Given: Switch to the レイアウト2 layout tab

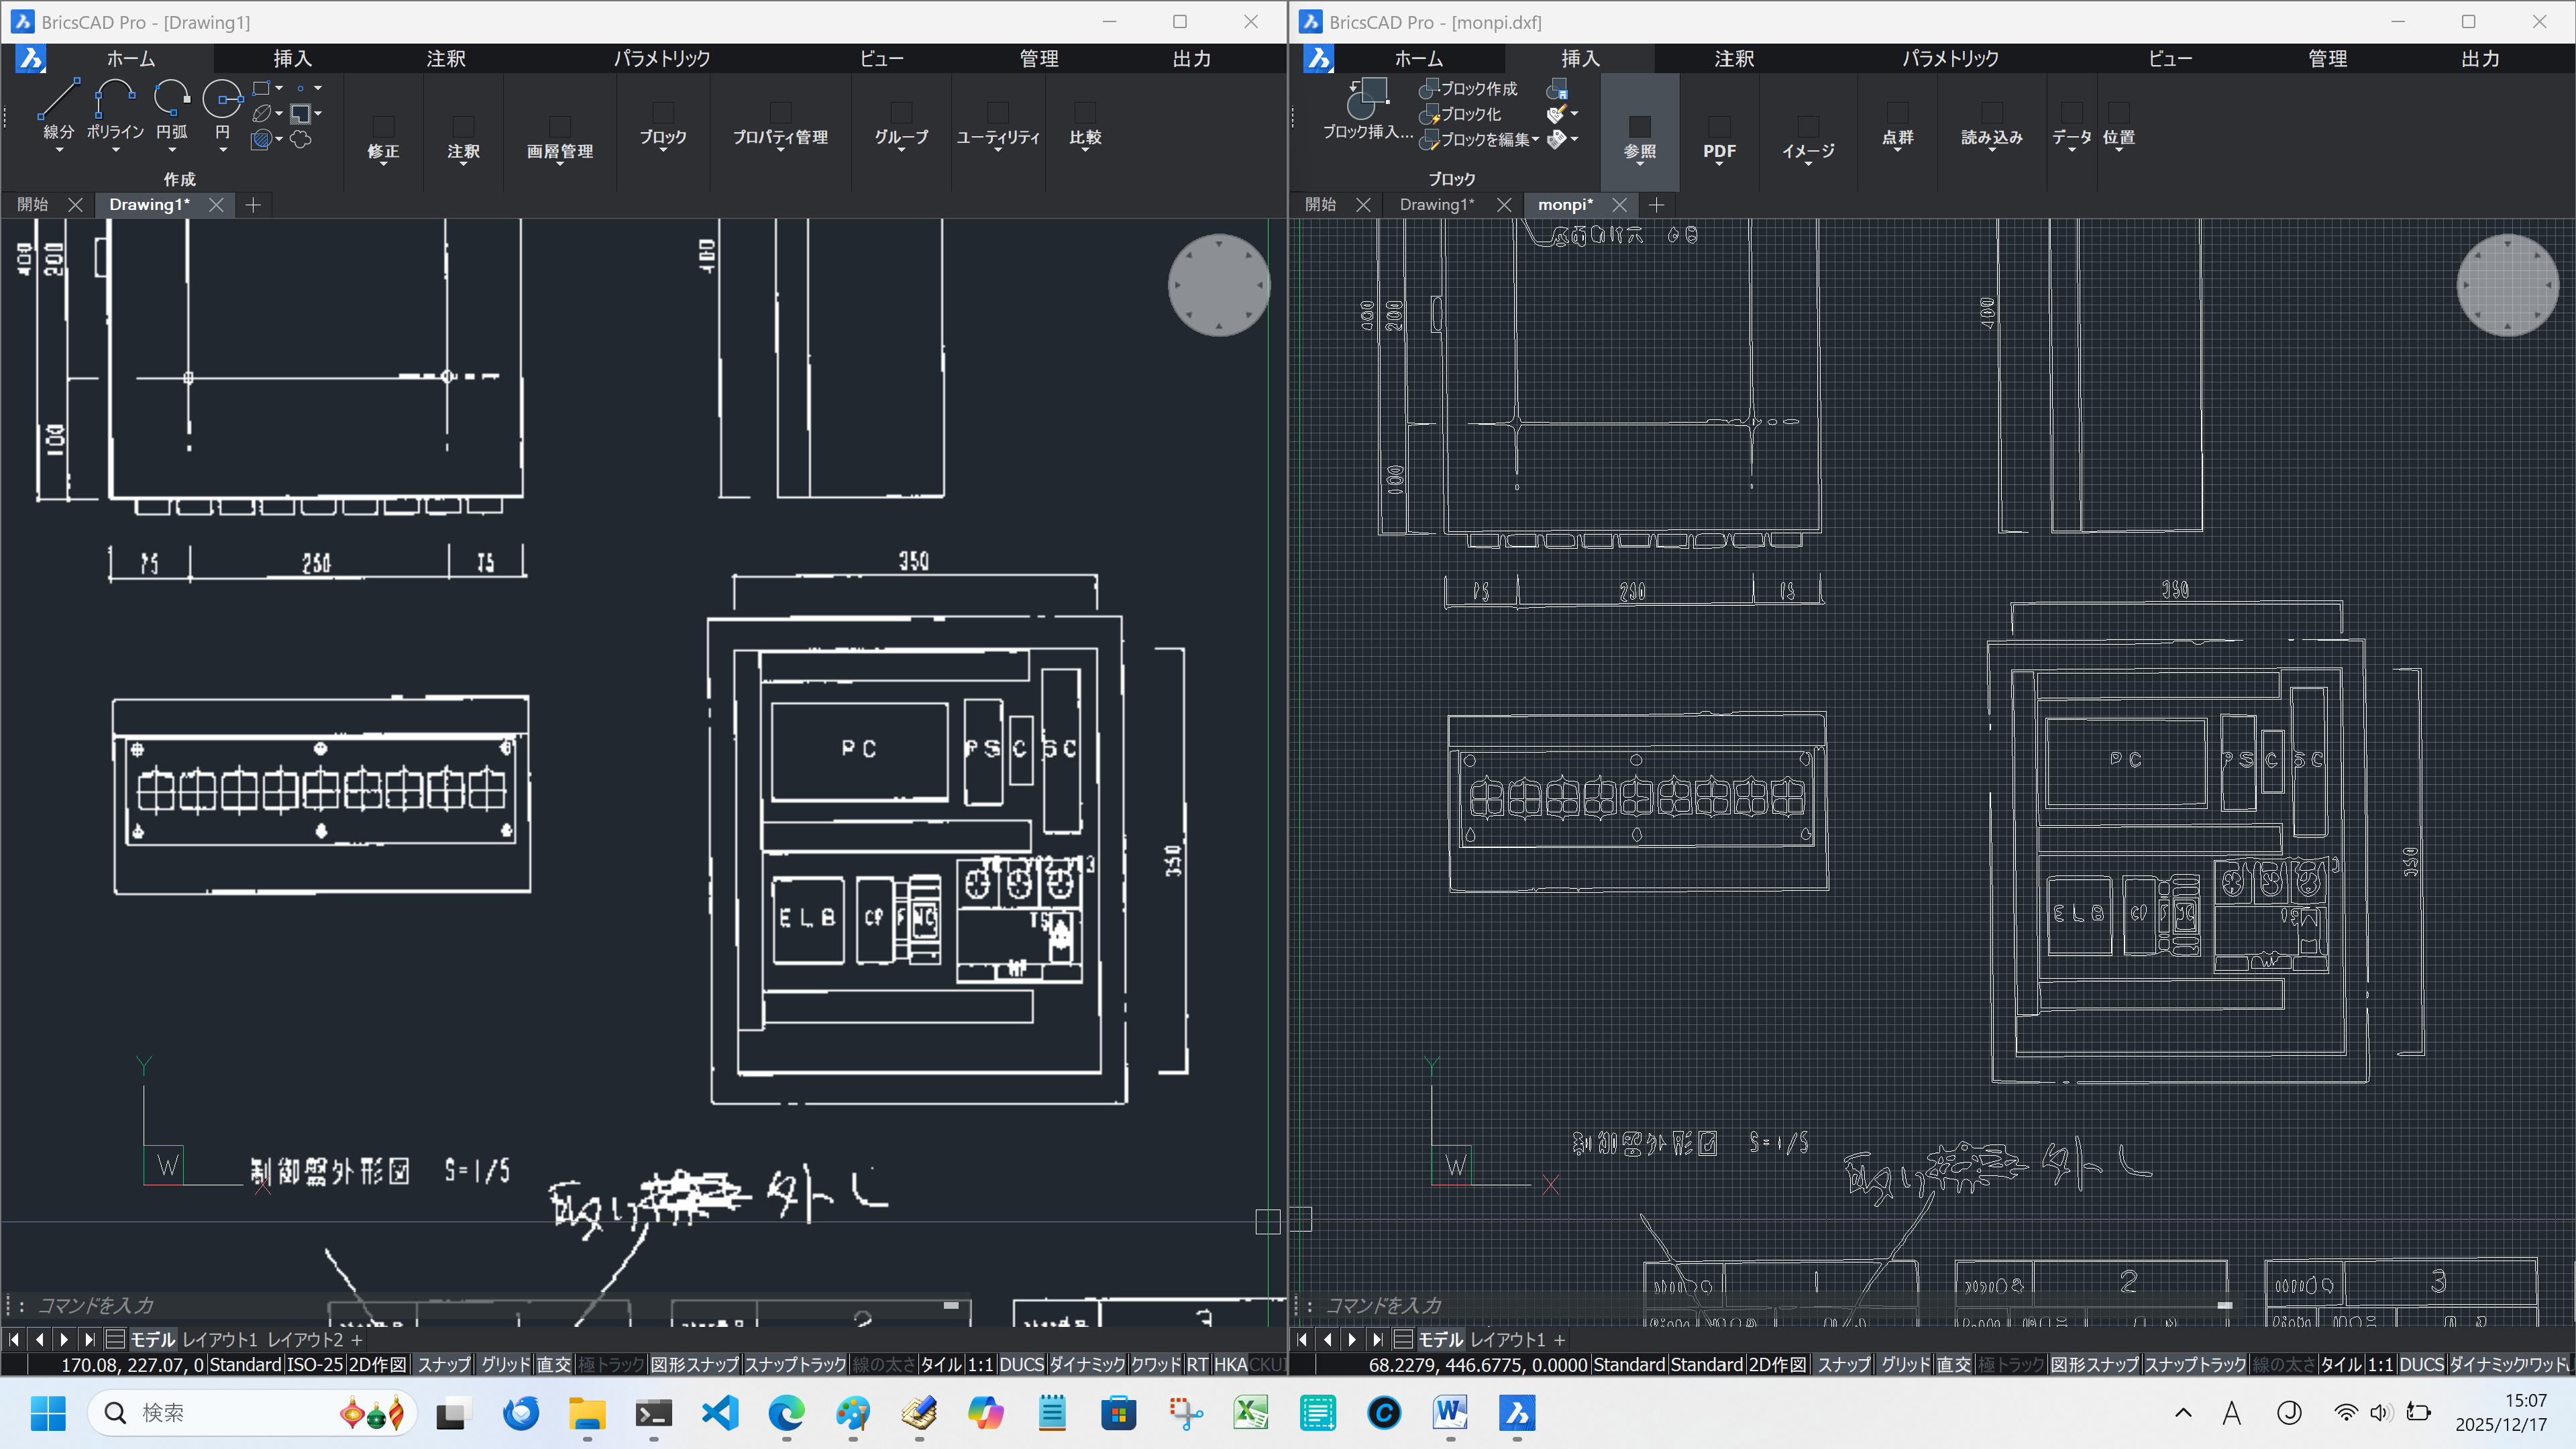Looking at the screenshot, I should [304, 1339].
